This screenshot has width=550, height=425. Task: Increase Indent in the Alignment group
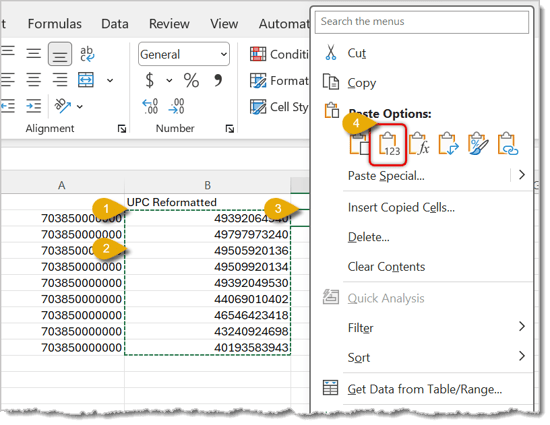pyautogui.click(x=34, y=106)
